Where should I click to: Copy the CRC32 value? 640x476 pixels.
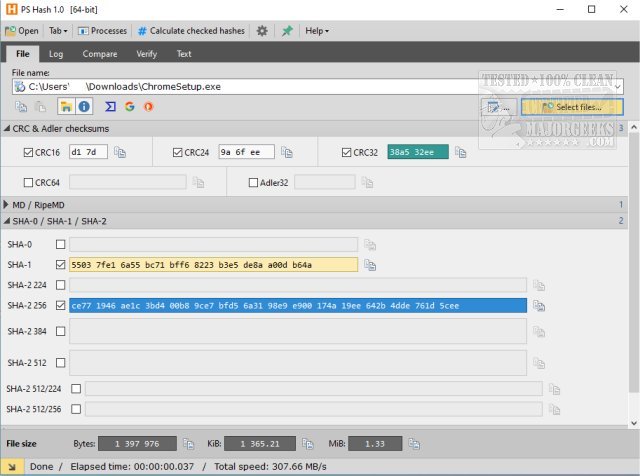click(x=460, y=152)
